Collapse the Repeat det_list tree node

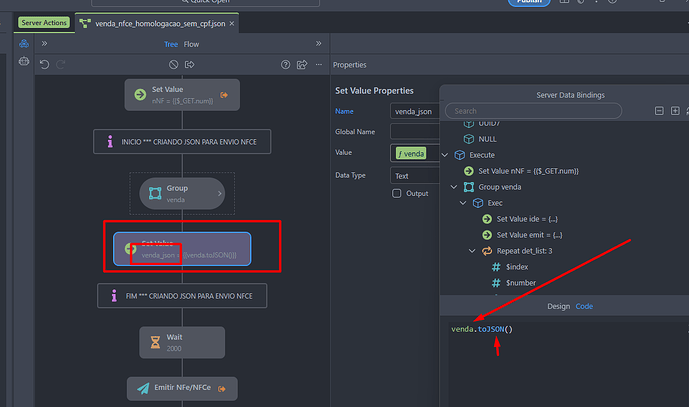[x=472, y=251]
